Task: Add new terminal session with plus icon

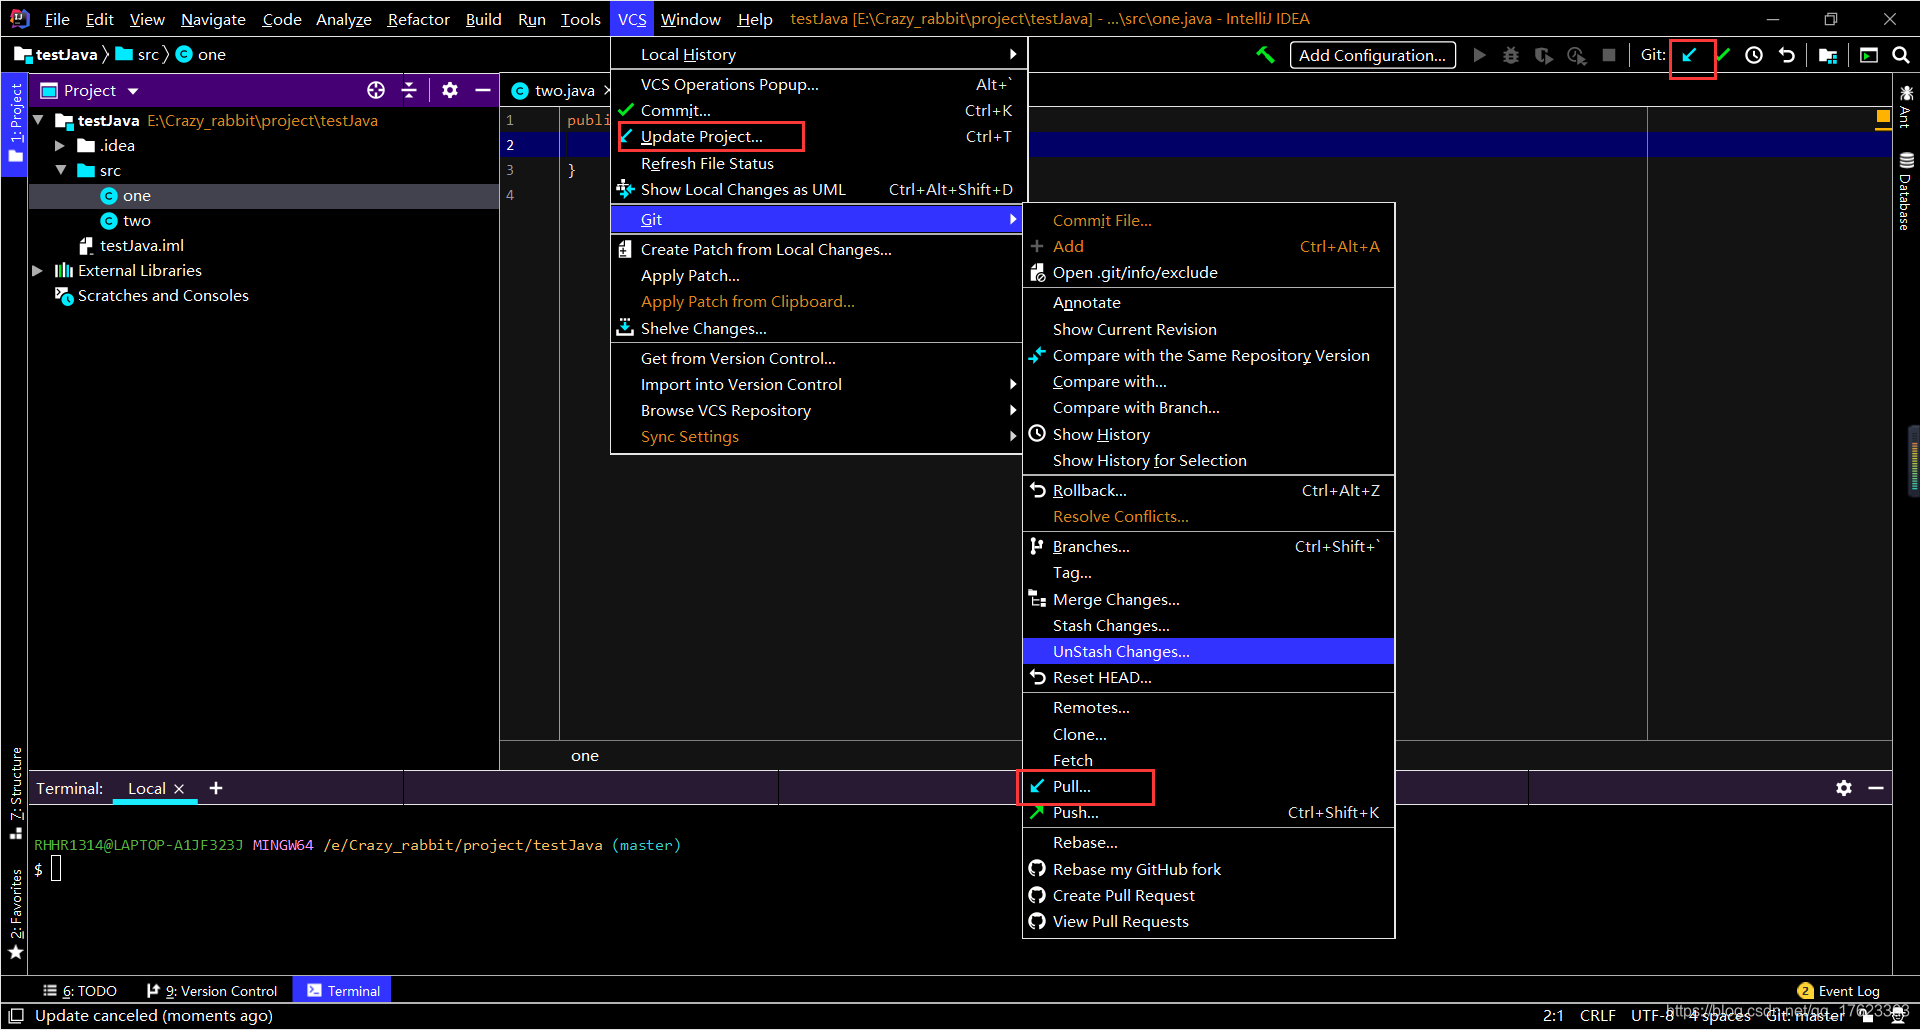Action: (216, 788)
